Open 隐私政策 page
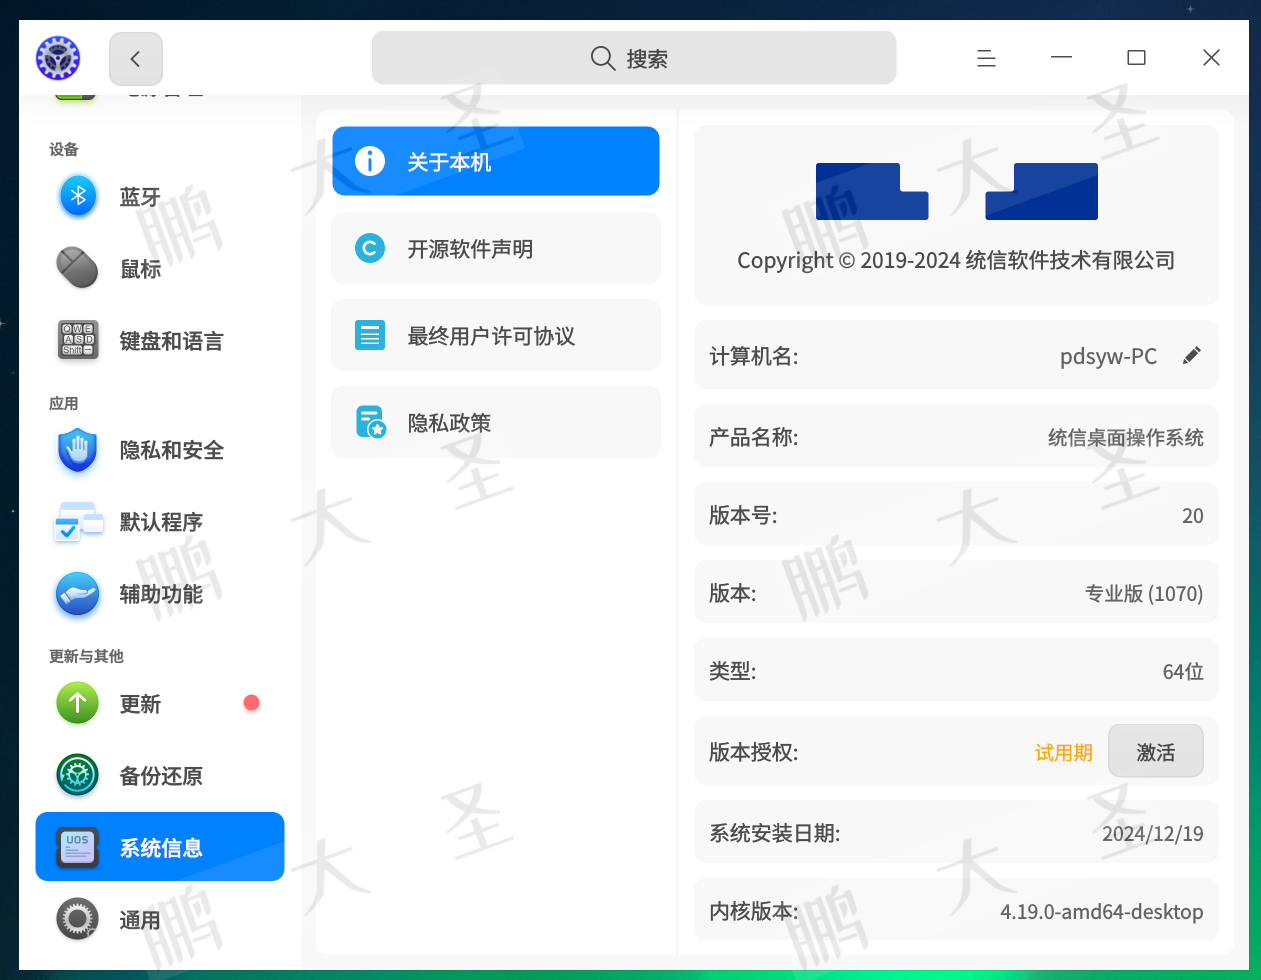This screenshot has height=980, width=1261. [496, 422]
